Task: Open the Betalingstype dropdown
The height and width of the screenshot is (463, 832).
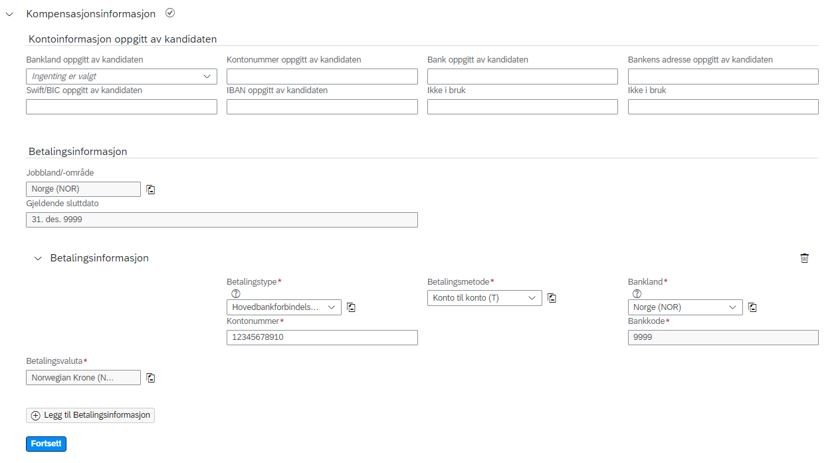Action: click(x=284, y=307)
